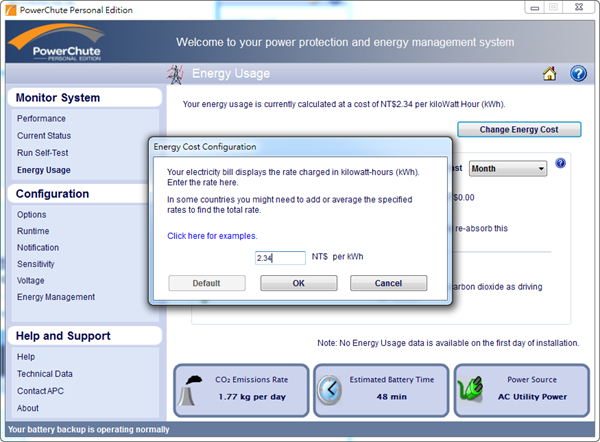This screenshot has width=600, height=442.
Task: Click the CO2 Emissions Rate panel text
Action: click(x=251, y=380)
